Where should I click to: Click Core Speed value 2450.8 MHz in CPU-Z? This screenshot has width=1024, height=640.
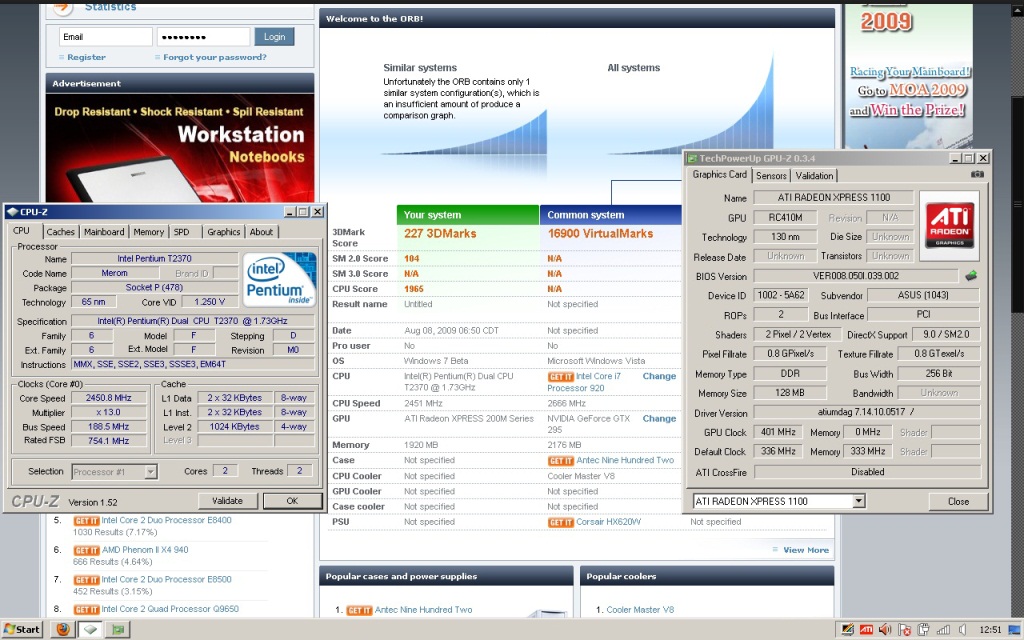click(108, 398)
